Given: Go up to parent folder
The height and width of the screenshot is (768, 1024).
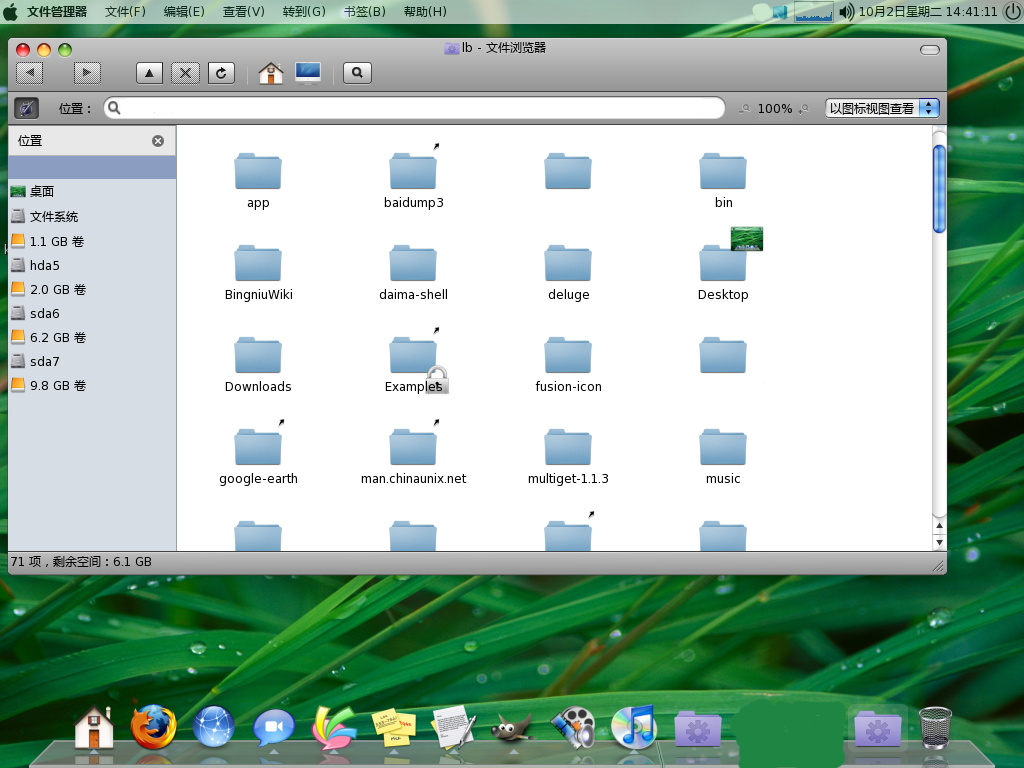Looking at the screenshot, I should [149, 72].
